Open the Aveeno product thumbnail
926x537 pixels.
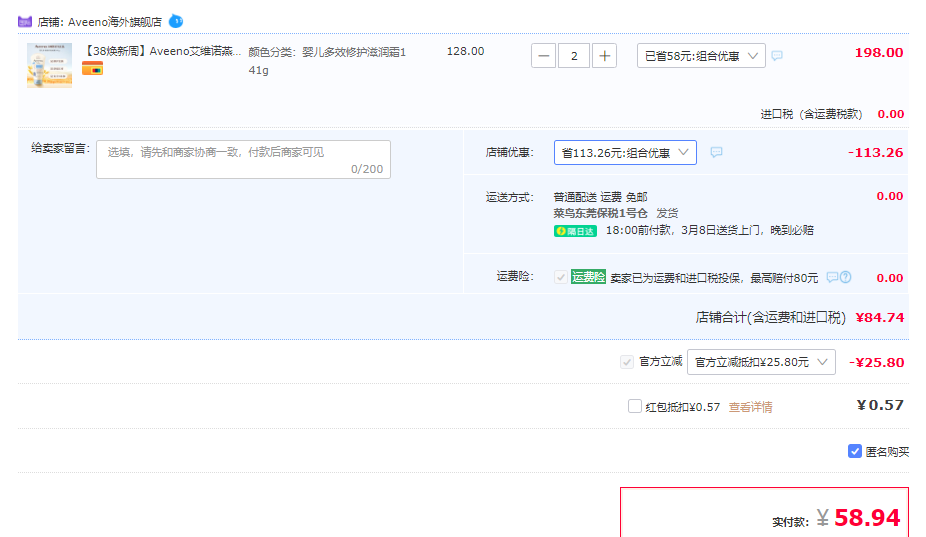click(x=50, y=65)
